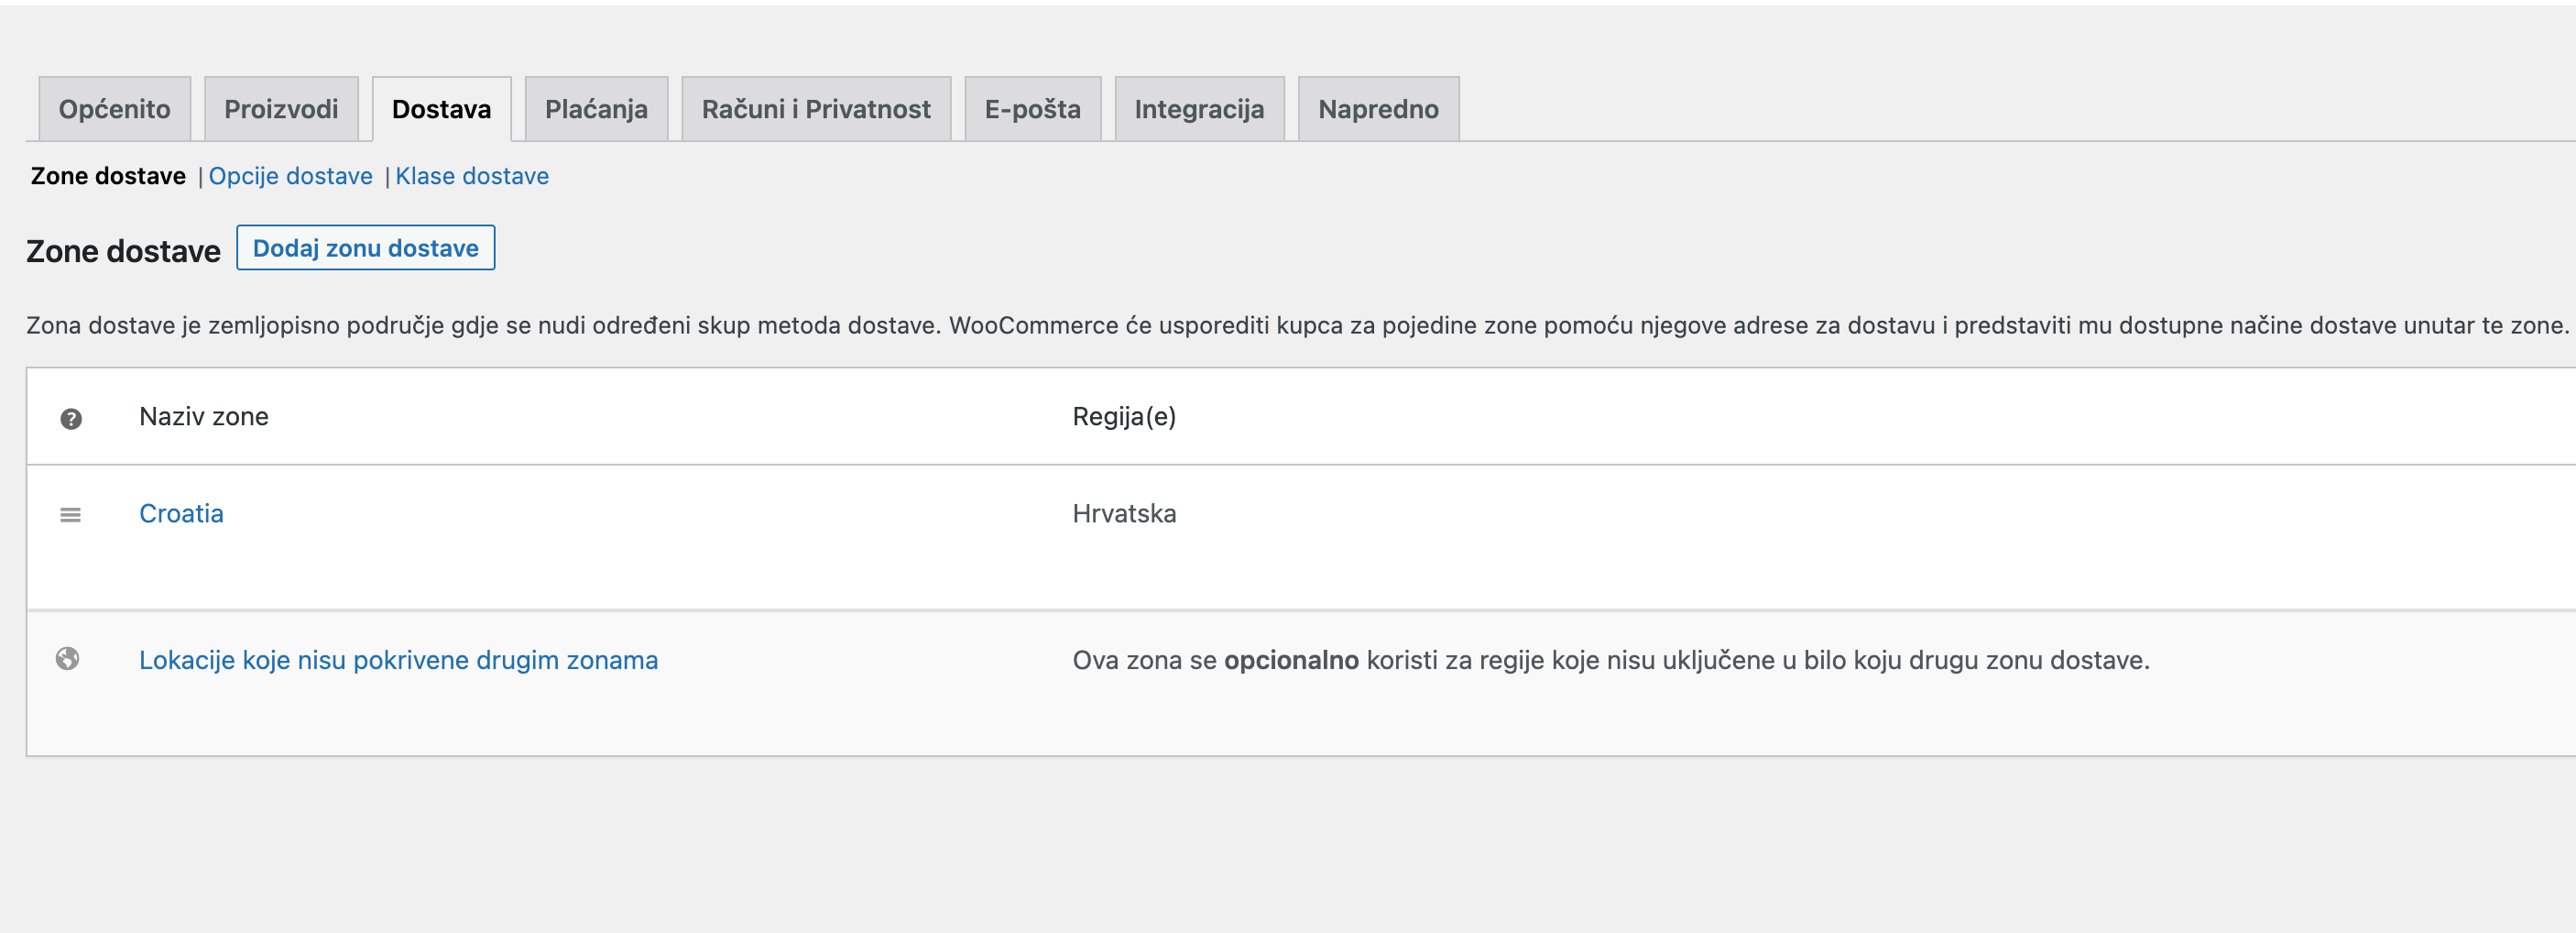The image size is (2576, 933).
Task: Open the Napredno tab
Action: coord(1378,108)
